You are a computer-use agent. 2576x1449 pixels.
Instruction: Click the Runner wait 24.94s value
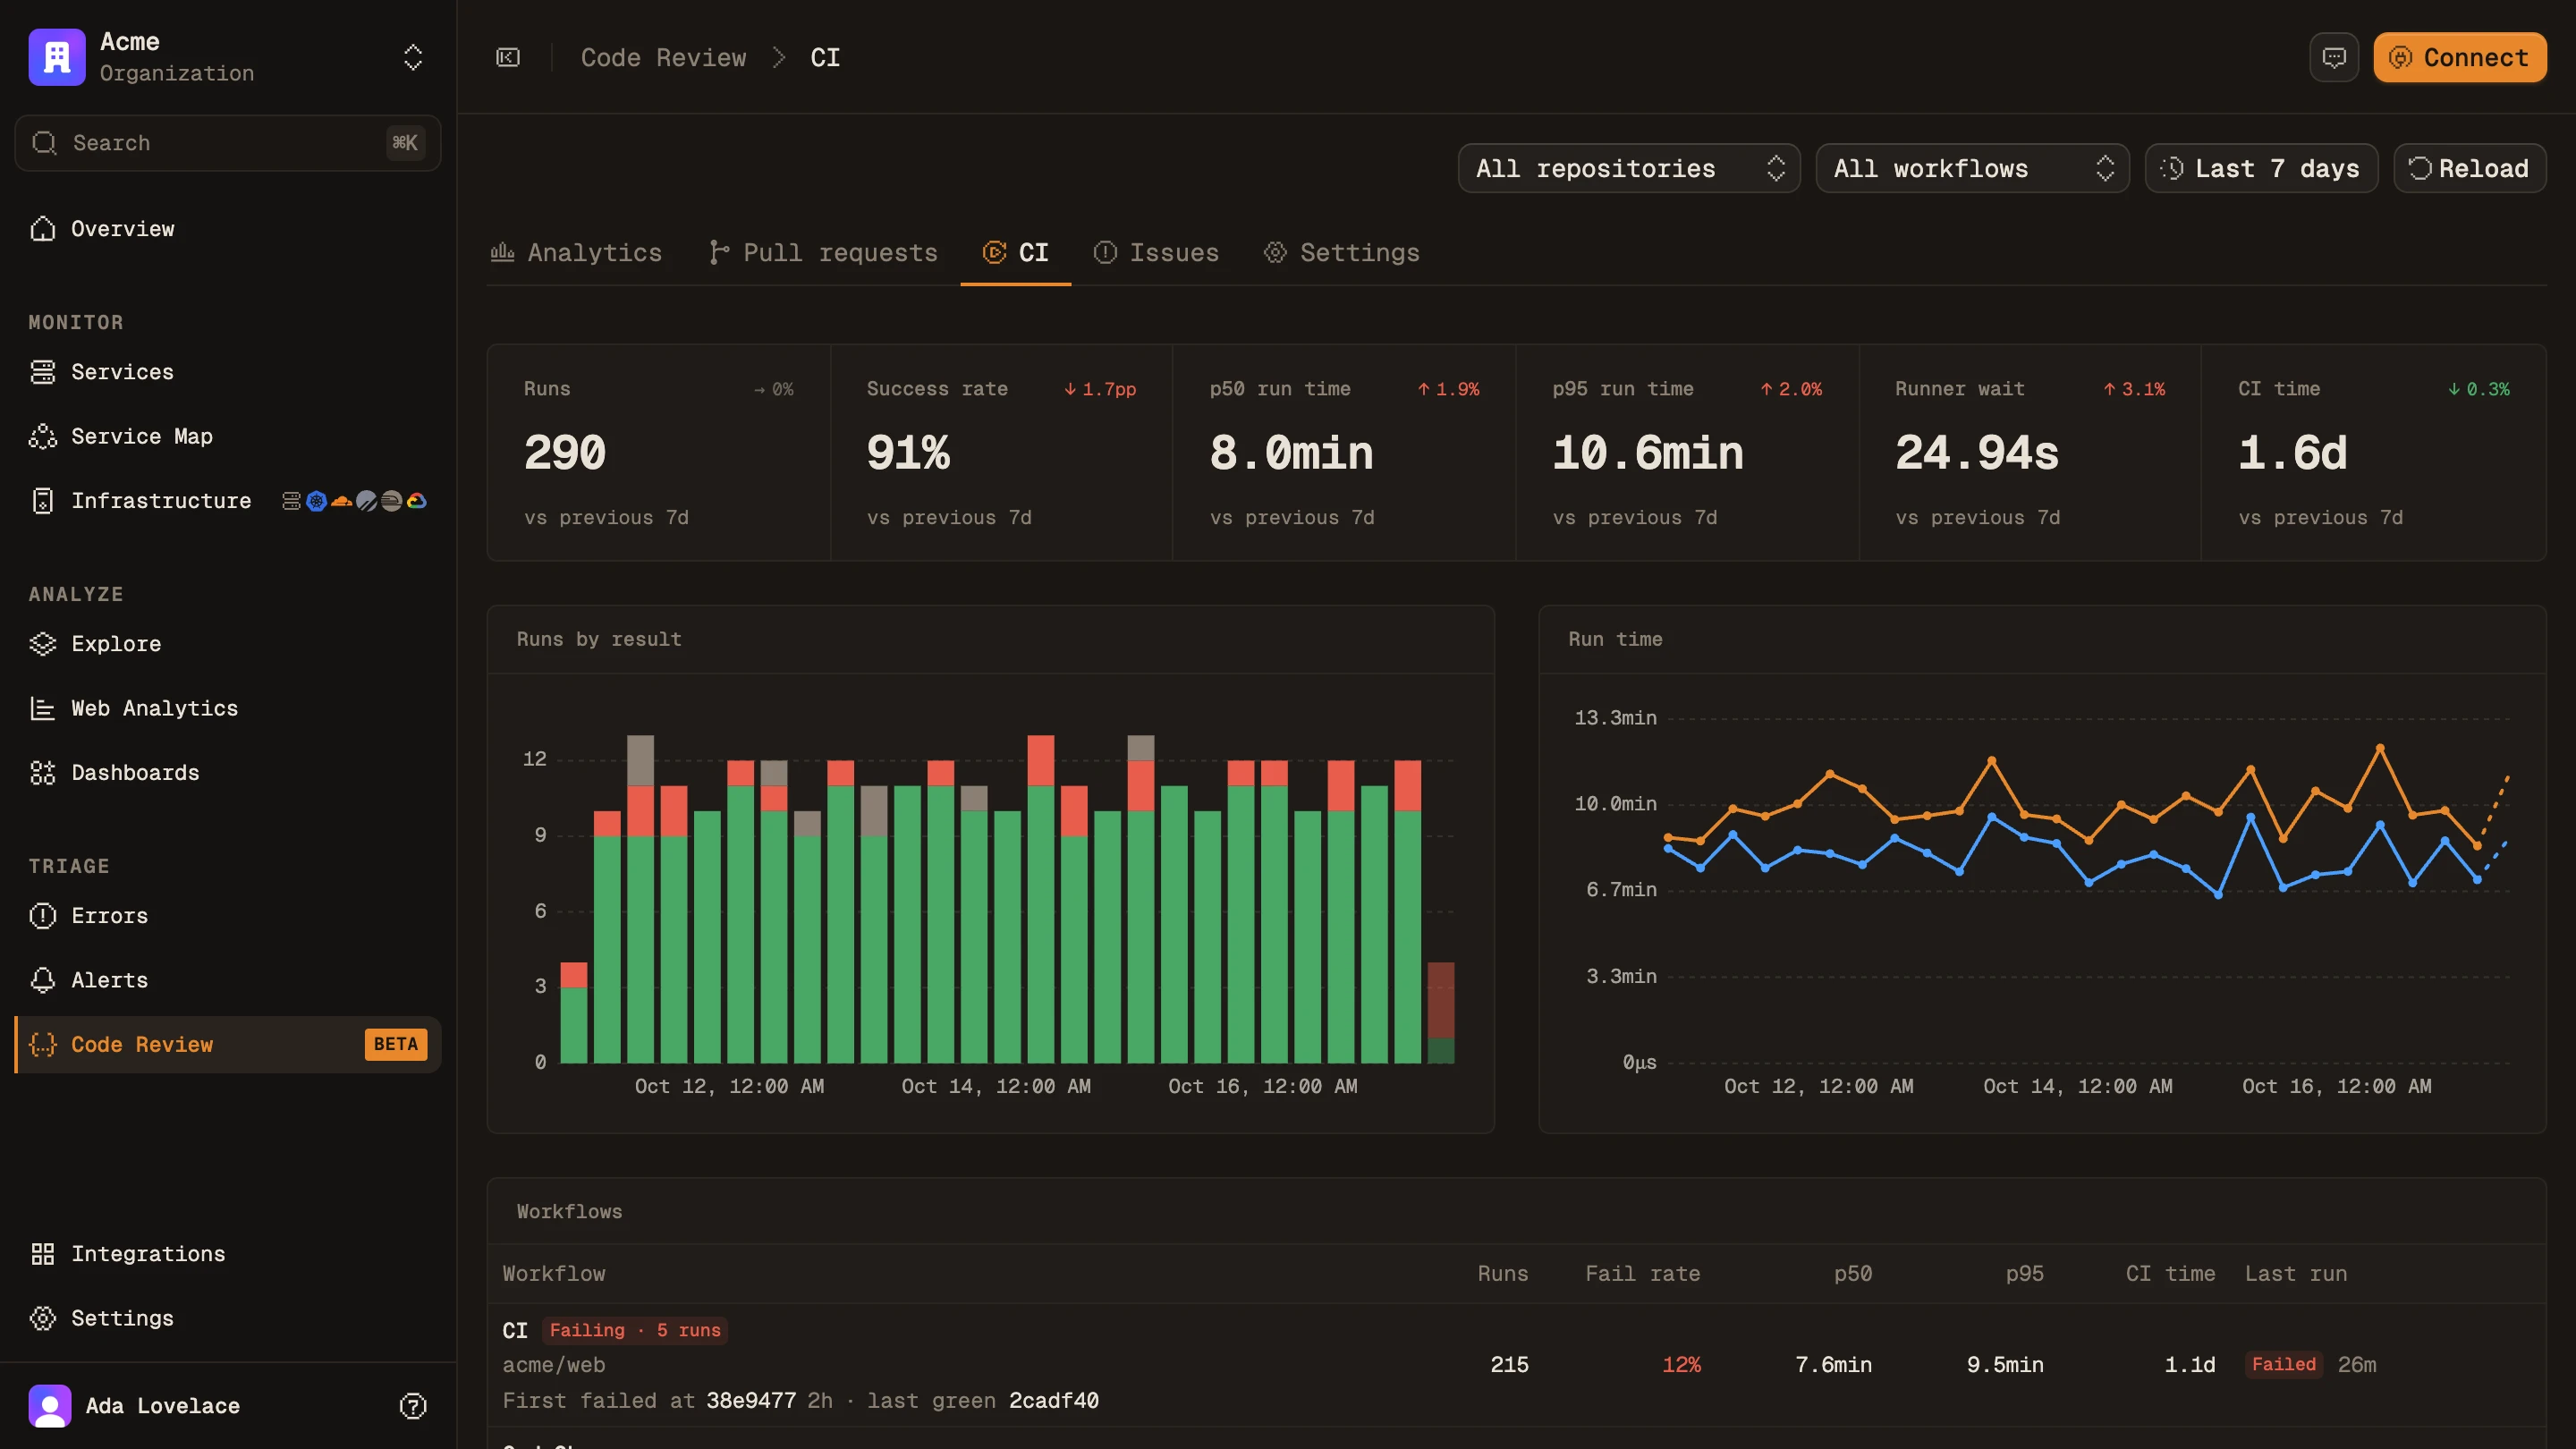tap(1977, 453)
